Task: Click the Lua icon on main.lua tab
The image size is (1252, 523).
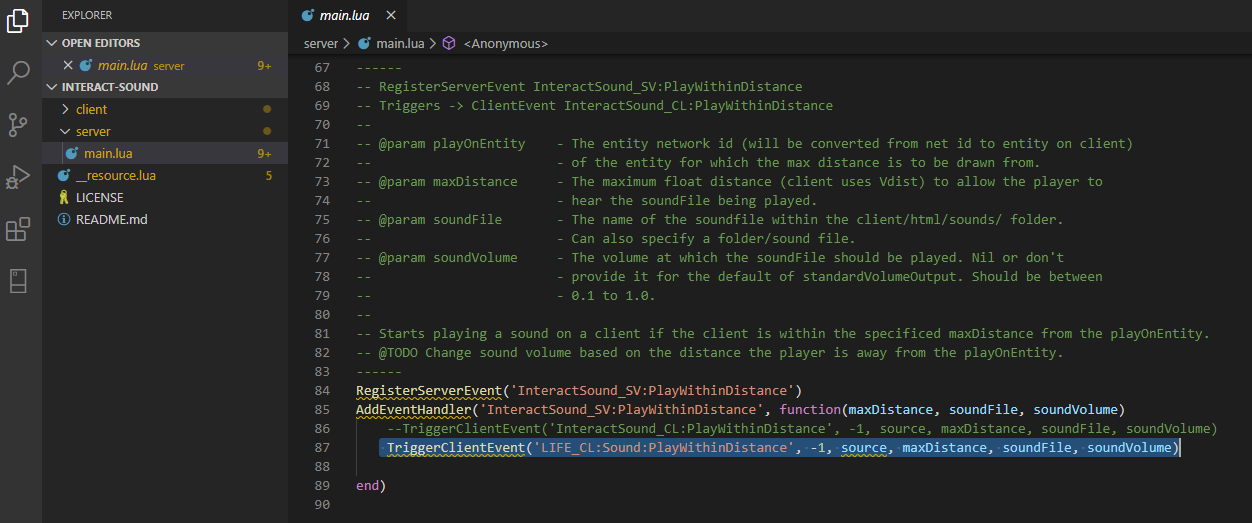Action: [x=308, y=16]
